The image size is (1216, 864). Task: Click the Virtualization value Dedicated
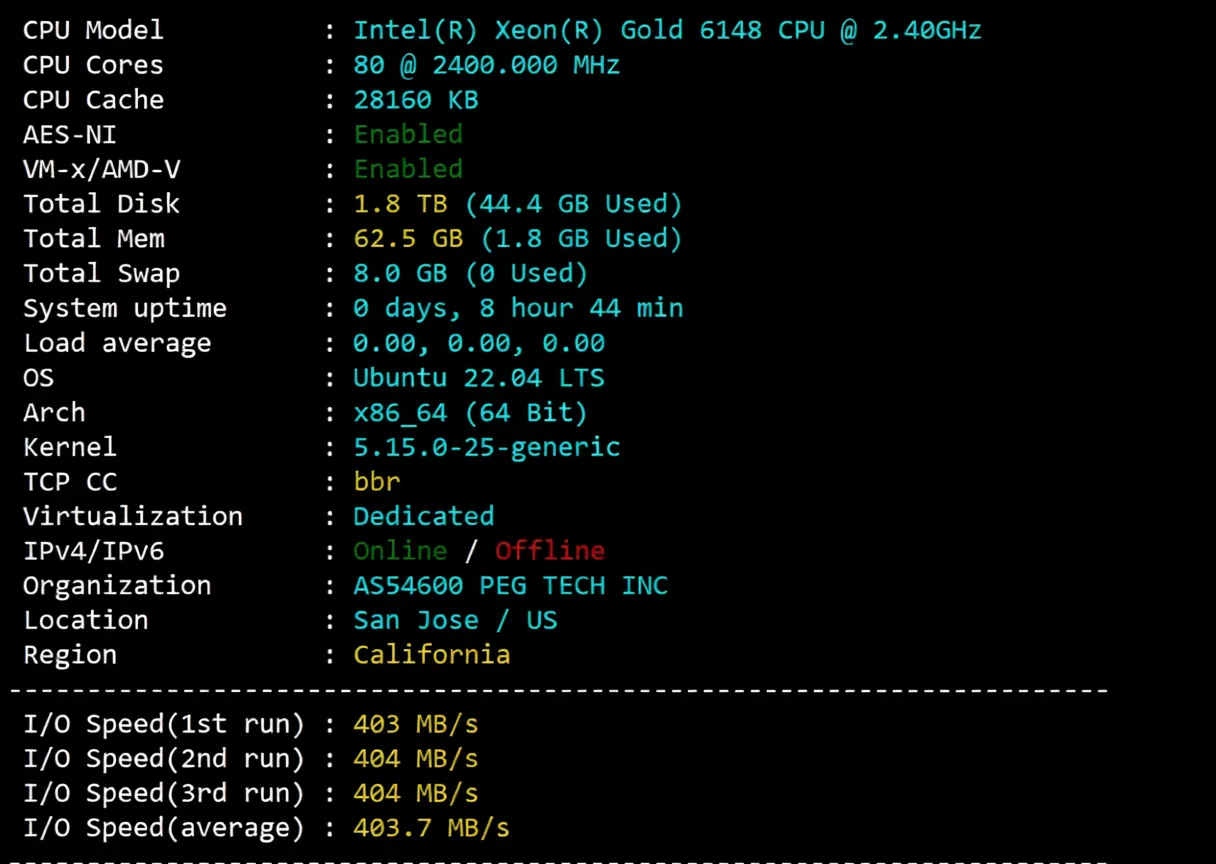423,516
